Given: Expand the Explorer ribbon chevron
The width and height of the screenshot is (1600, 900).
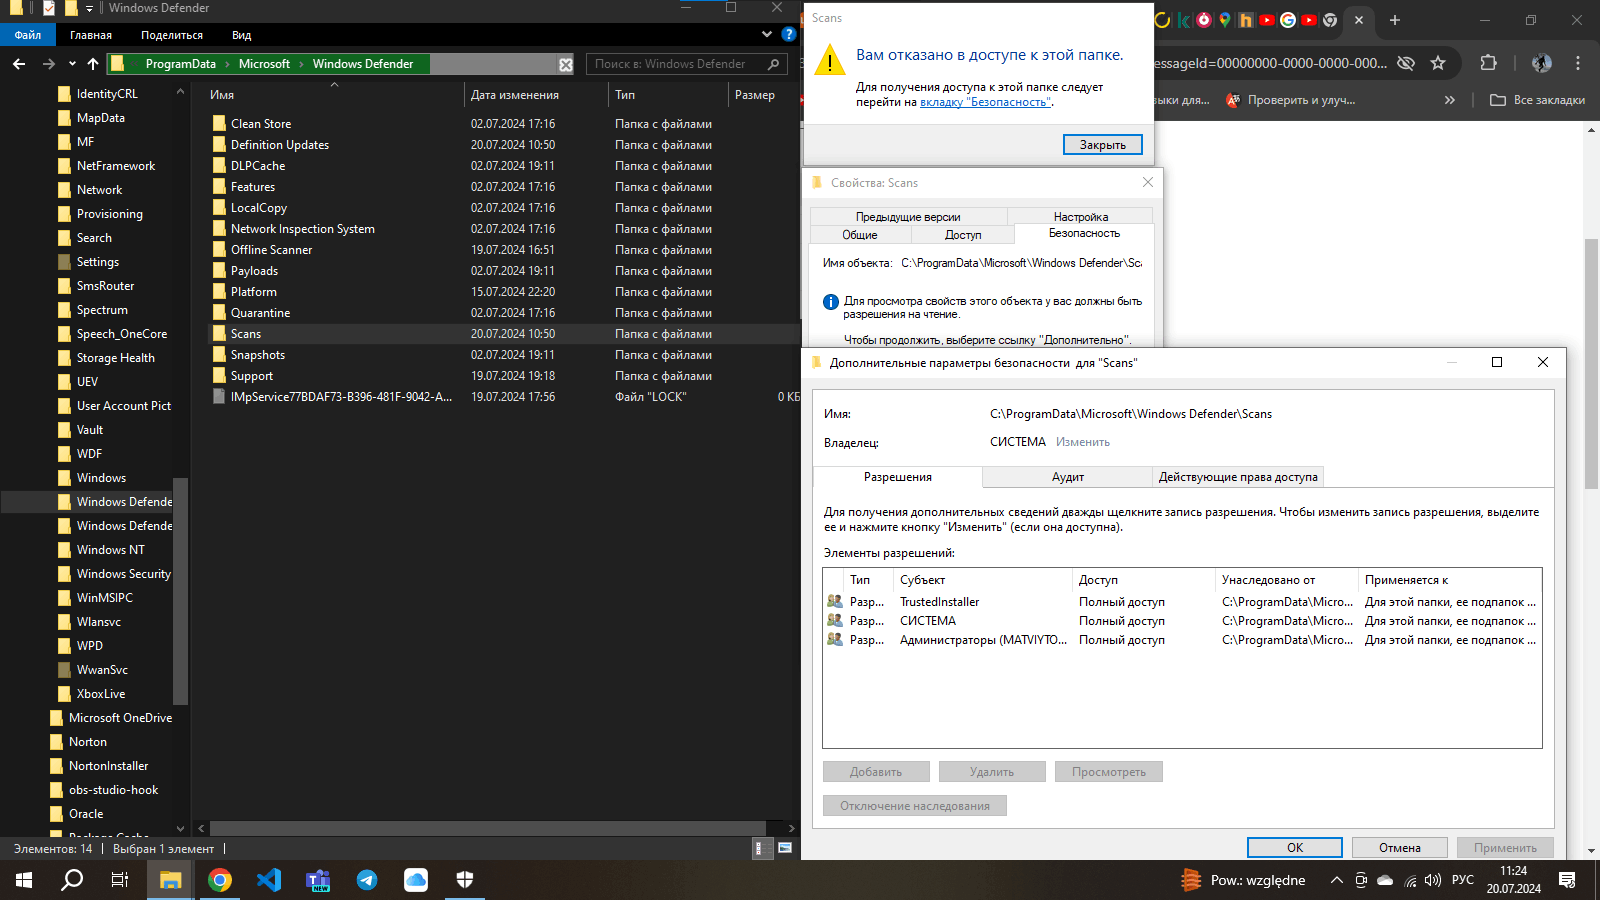Looking at the screenshot, I should coord(767,34).
